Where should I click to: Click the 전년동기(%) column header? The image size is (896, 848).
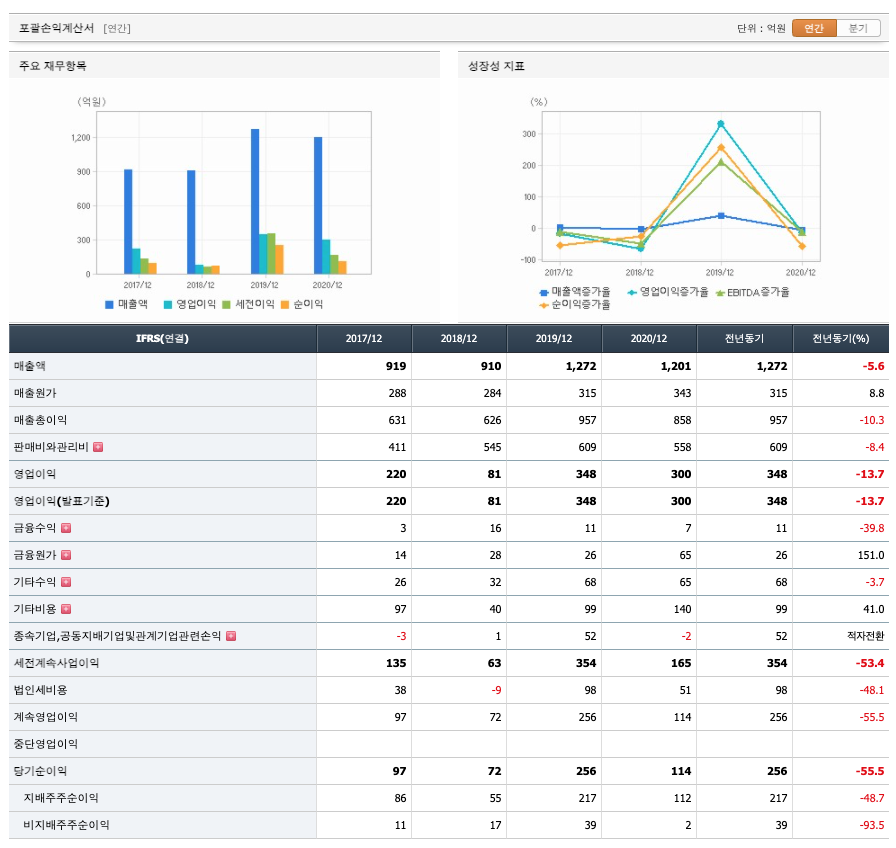tap(841, 338)
